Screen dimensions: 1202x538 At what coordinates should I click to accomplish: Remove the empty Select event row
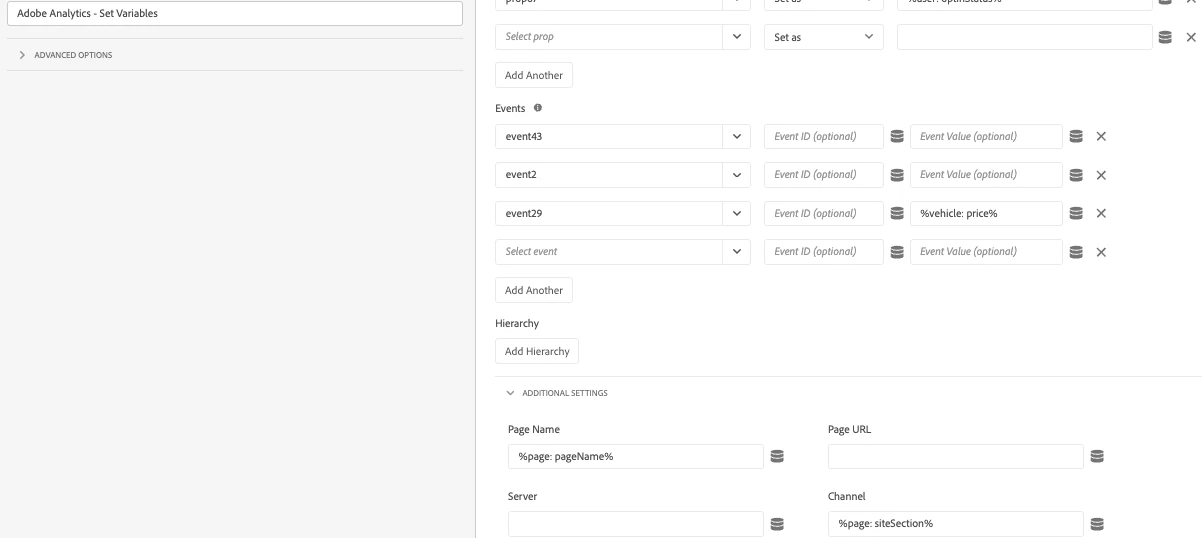pyautogui.click(x=1101, y=252)
